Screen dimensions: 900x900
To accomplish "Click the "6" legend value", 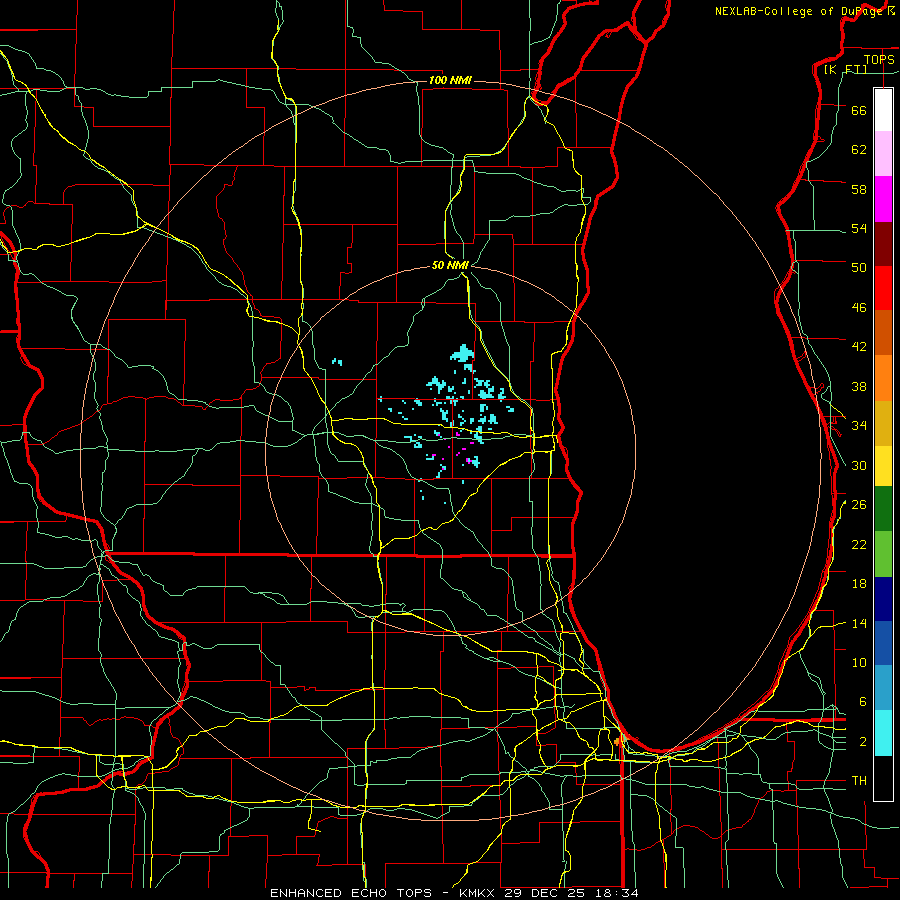I will click(x=863, y=701).
